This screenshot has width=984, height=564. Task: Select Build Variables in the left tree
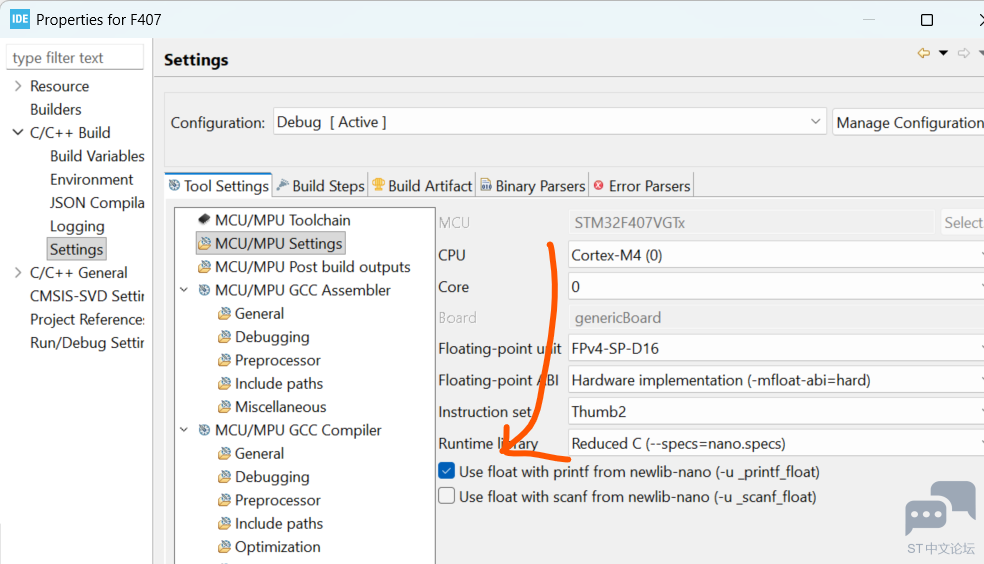tap(97, 156)
